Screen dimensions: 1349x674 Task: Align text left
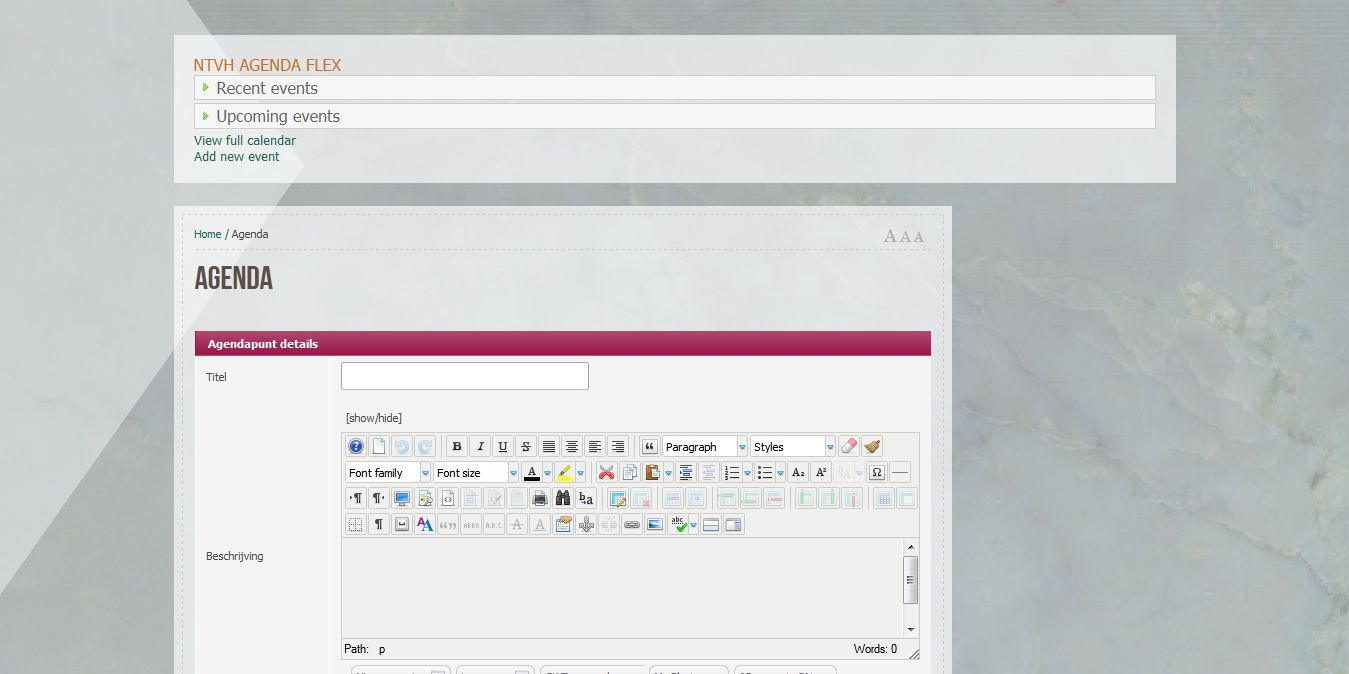point(595,447)
